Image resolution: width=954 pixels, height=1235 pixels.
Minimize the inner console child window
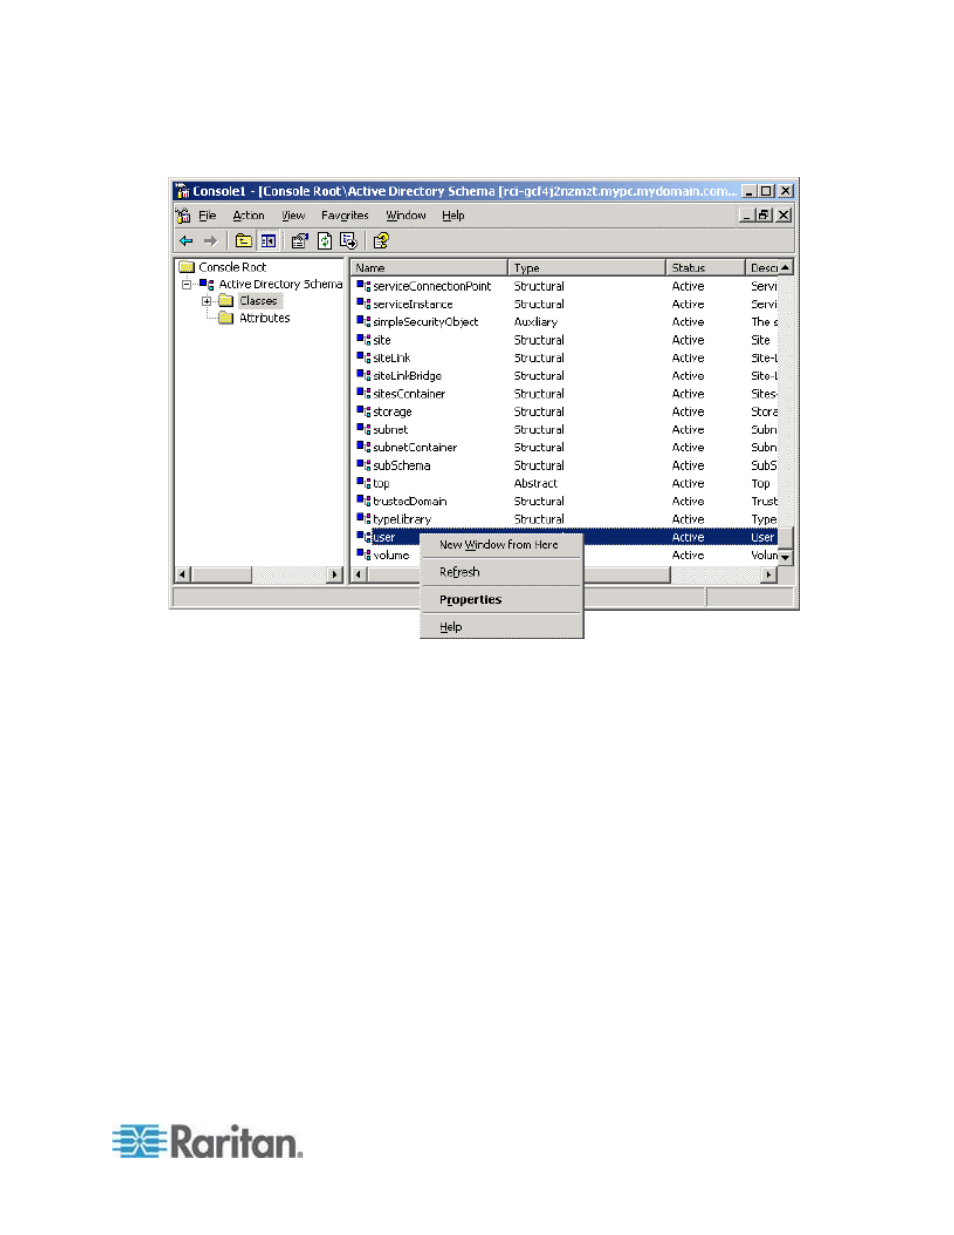pos(747,215)
